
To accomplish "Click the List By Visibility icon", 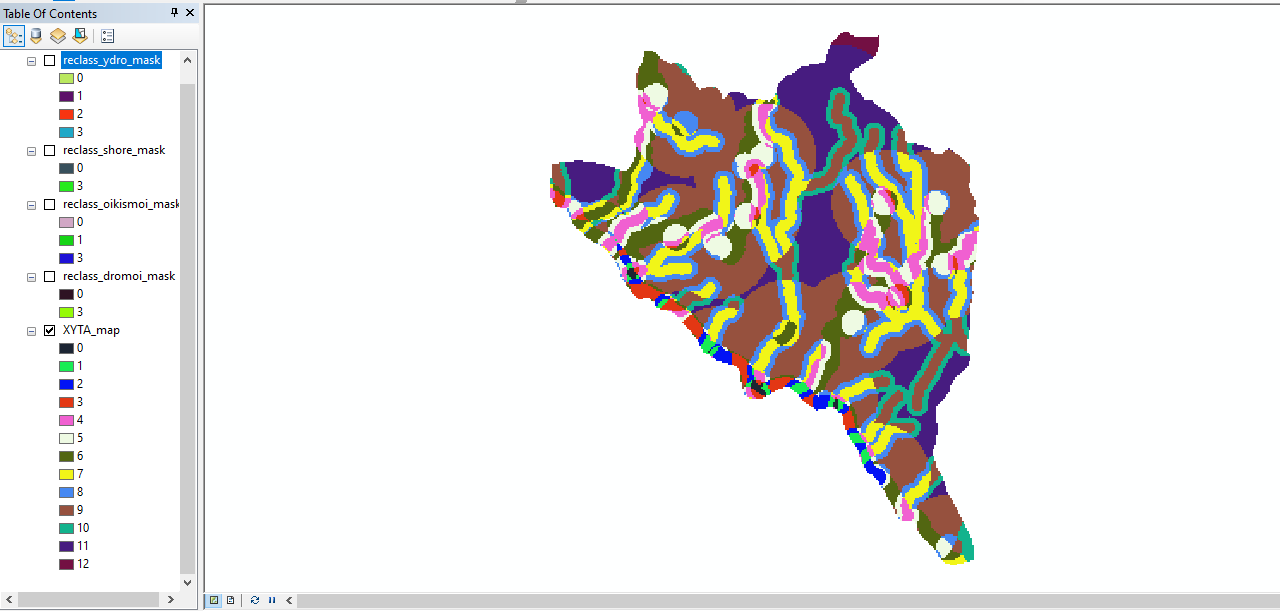I will pyautogui.click(x=57, y=36).
